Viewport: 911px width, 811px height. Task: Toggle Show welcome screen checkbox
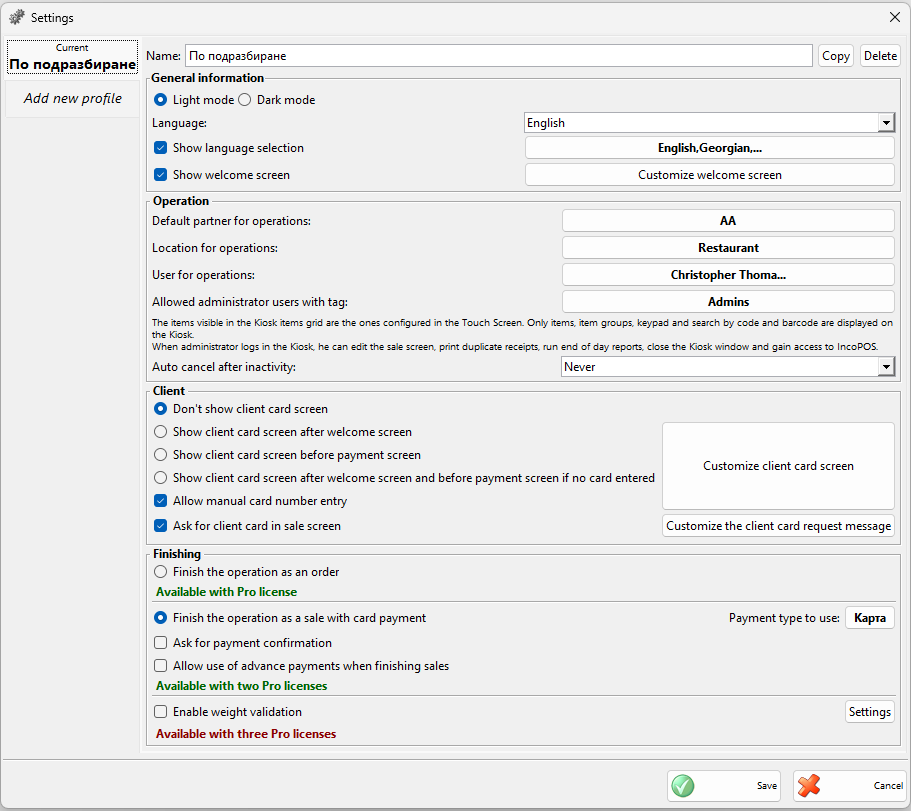coord(160,175)
